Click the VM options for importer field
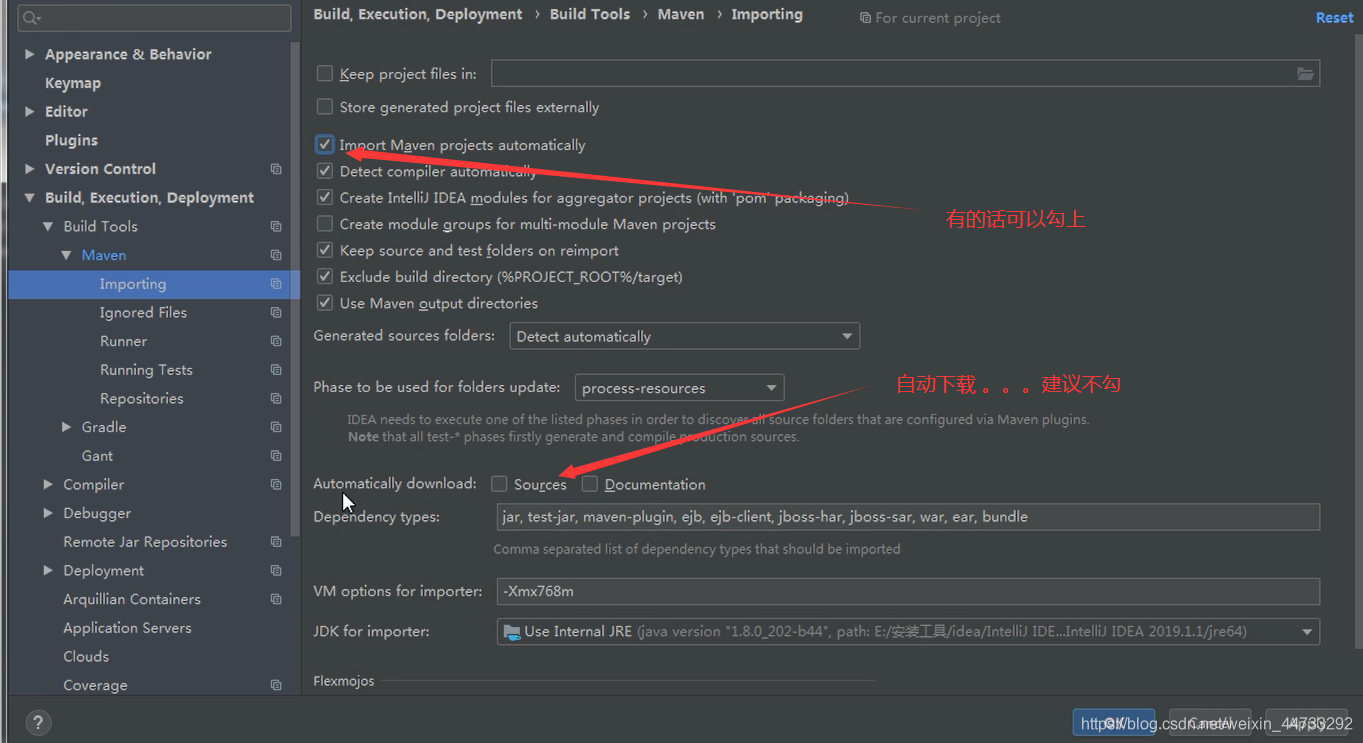Viewport: 1363px width, 743px height. 908,591
